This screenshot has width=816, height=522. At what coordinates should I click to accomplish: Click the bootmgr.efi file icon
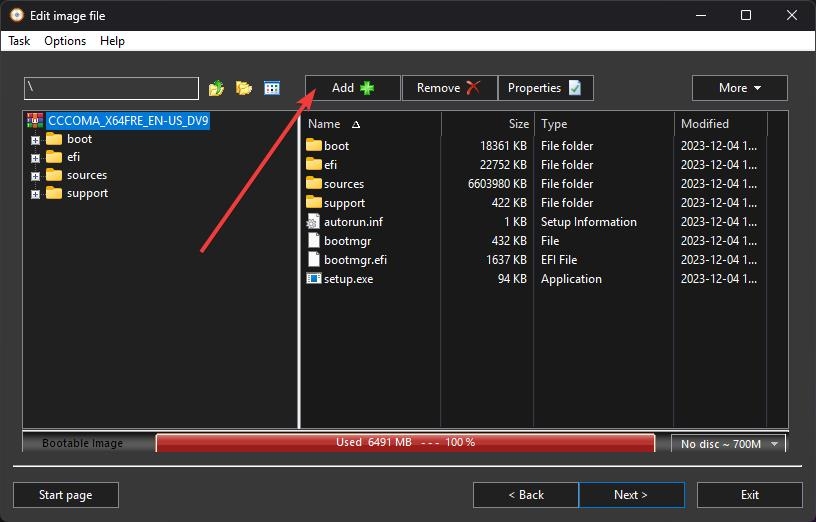313,260
